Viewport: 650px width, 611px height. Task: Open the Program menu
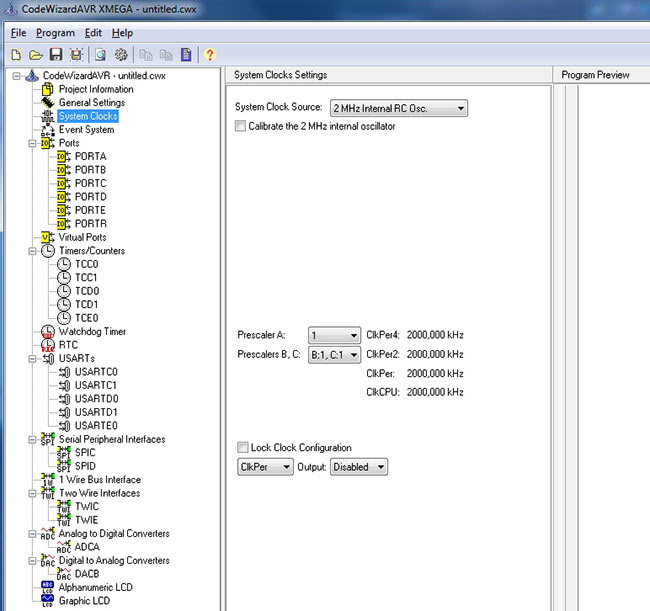pos(55,33)
